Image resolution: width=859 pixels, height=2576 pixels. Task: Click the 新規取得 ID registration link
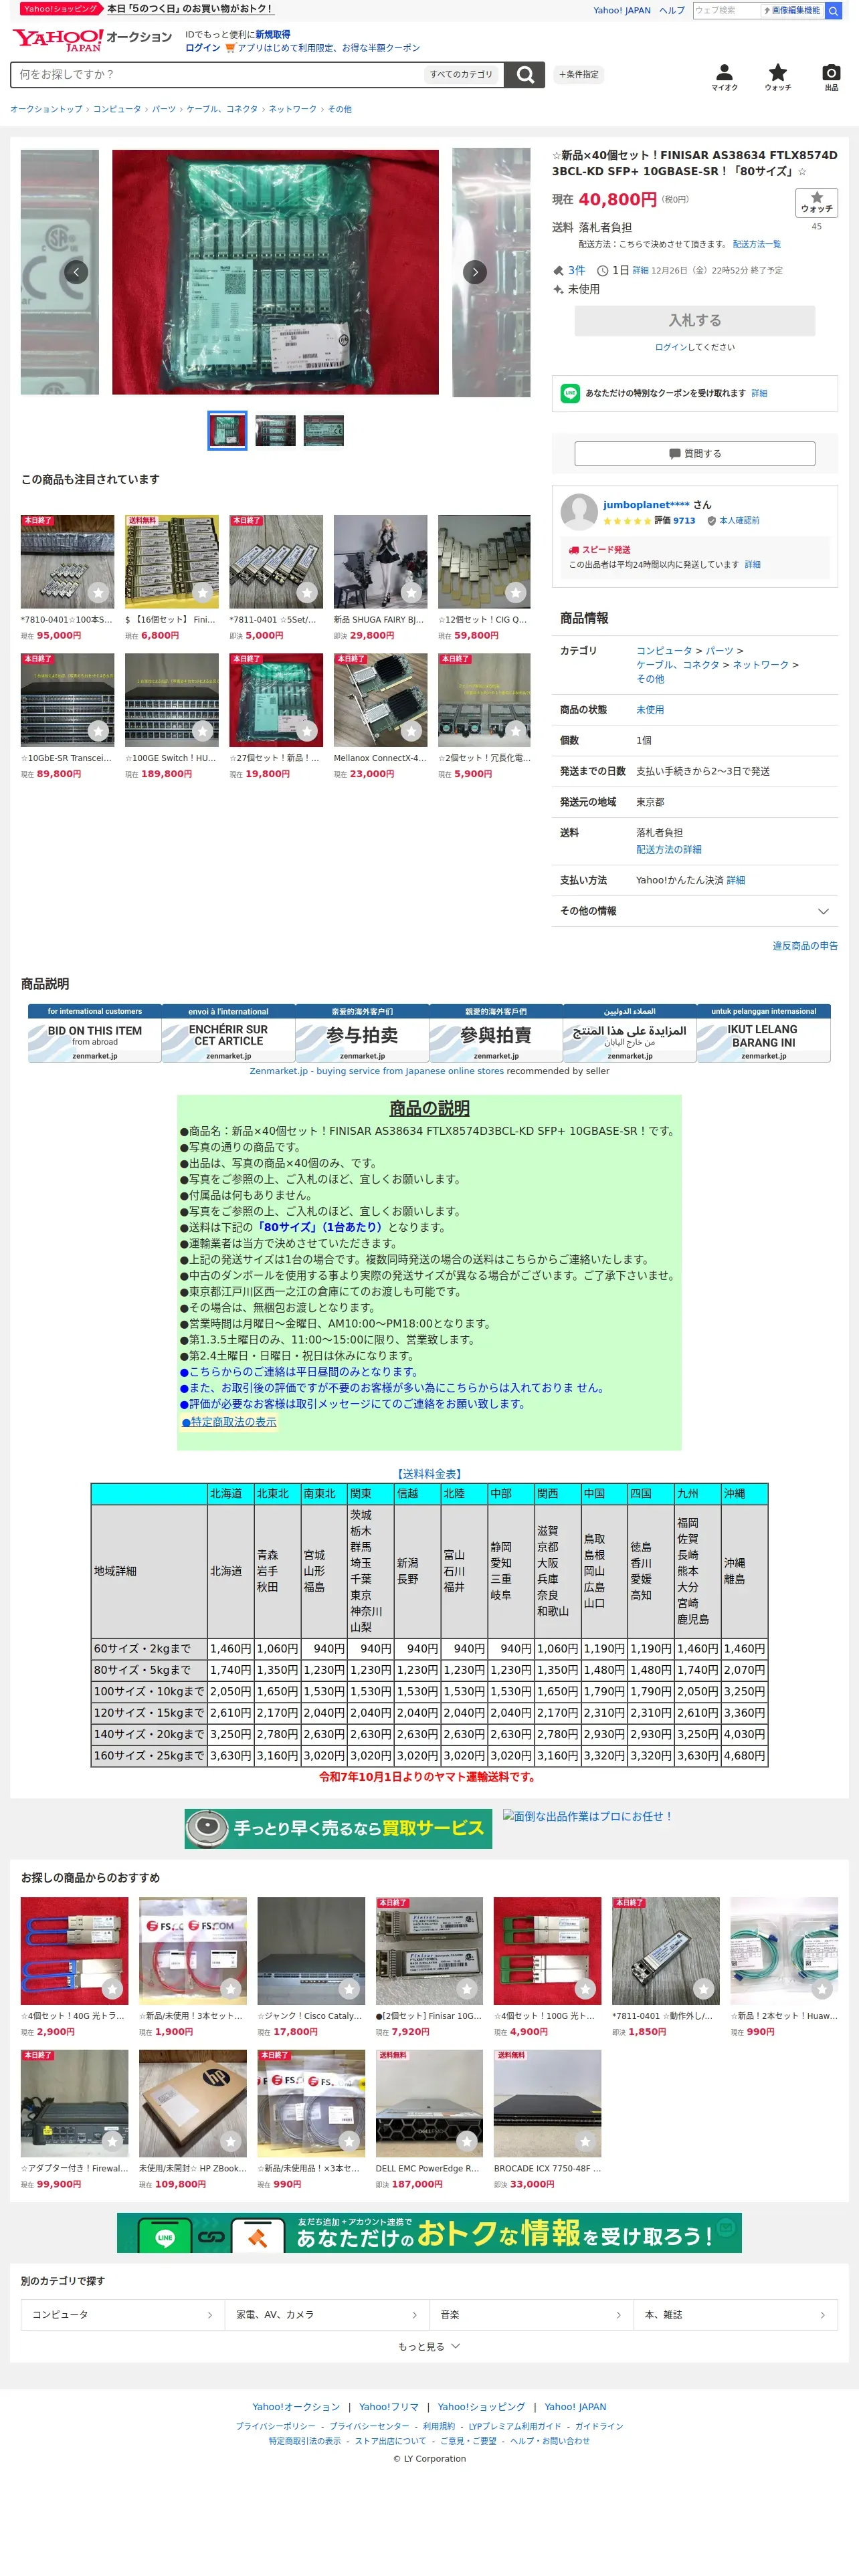[x=272, y=34]
